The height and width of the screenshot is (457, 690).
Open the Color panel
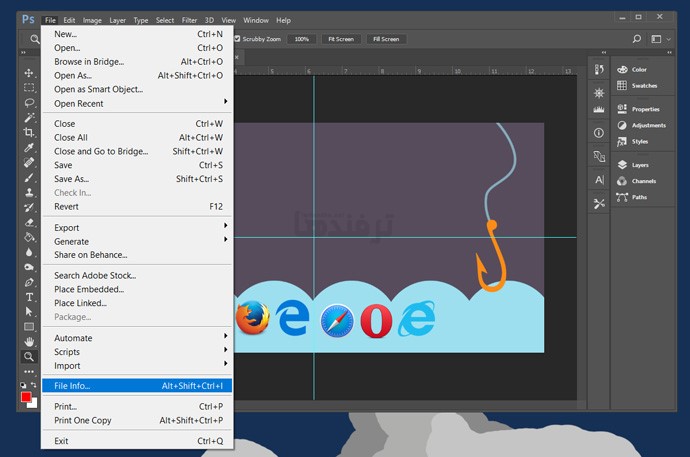632,69
